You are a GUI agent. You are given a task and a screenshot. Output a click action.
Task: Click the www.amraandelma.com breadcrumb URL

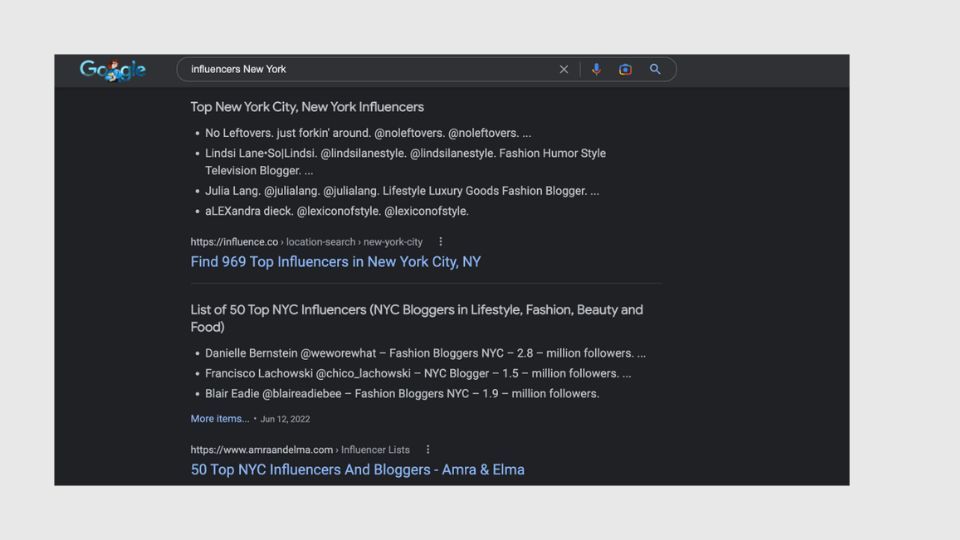(300, 449)
